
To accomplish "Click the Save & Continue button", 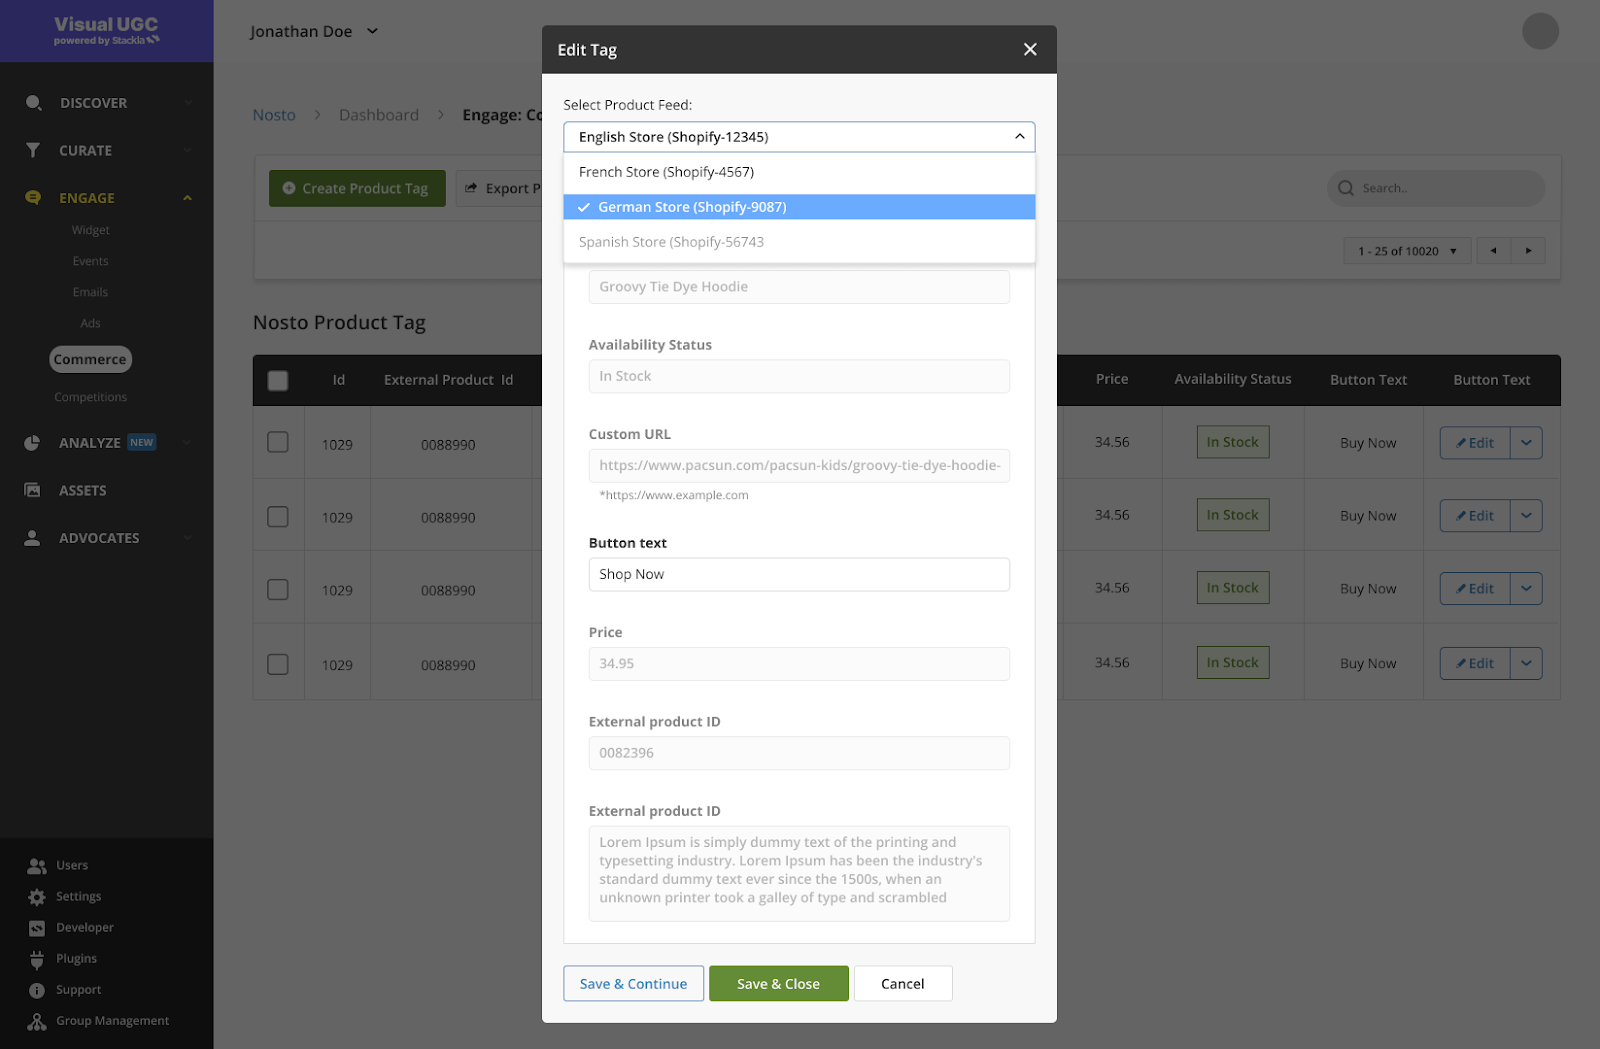I will [633, 984].
